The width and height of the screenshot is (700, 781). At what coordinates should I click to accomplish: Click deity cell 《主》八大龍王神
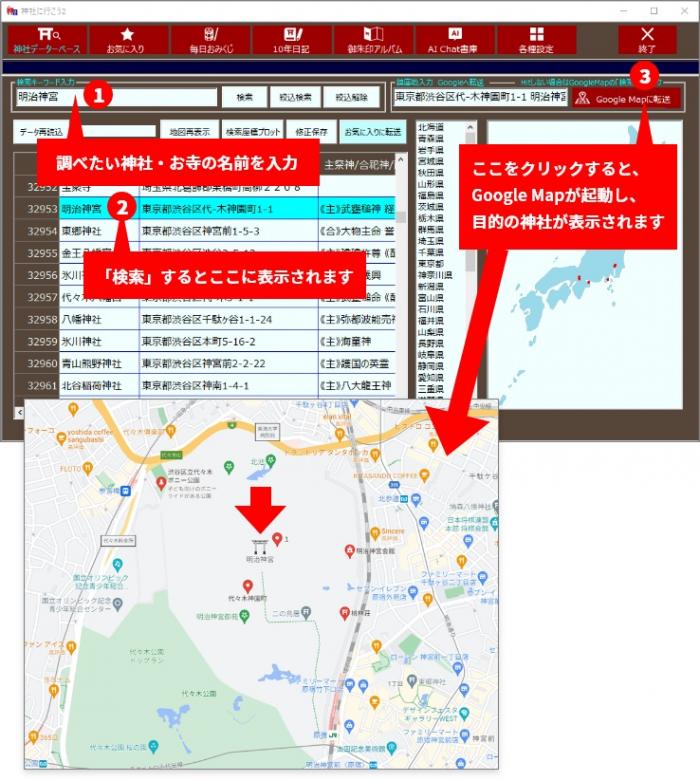click(357, 385)
